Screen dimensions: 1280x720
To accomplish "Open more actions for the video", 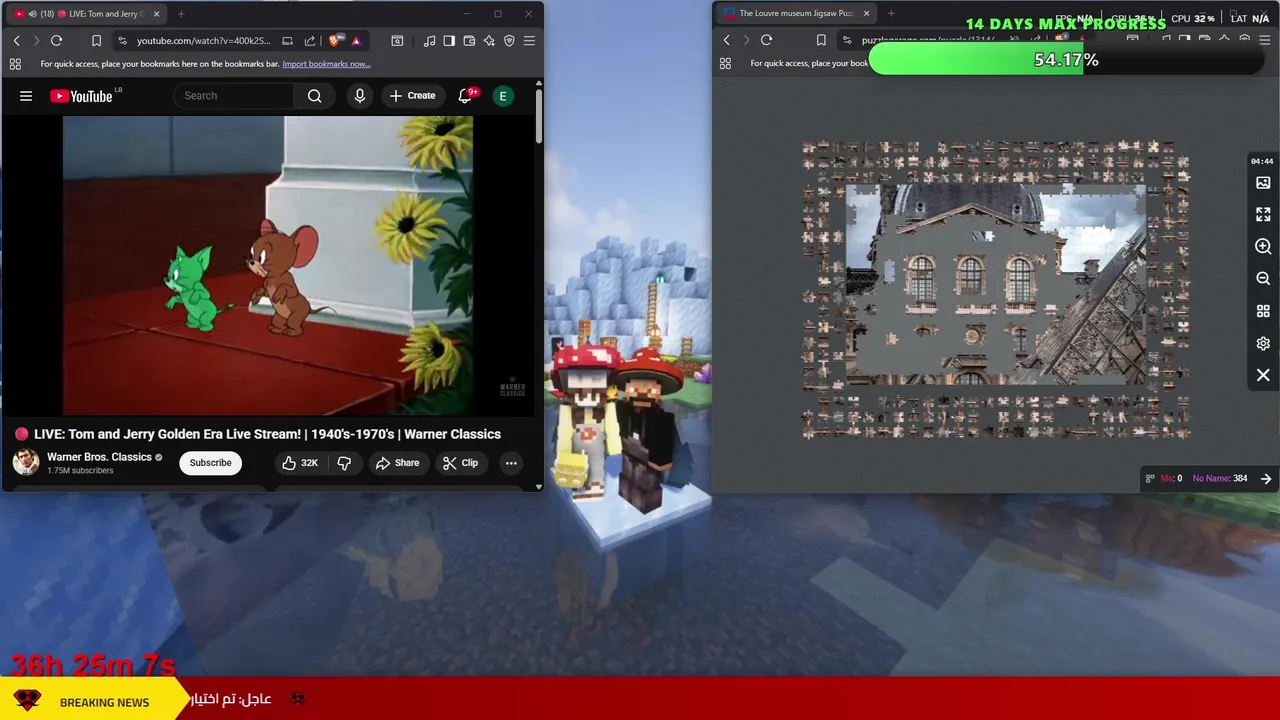I will tap(511, 463).
